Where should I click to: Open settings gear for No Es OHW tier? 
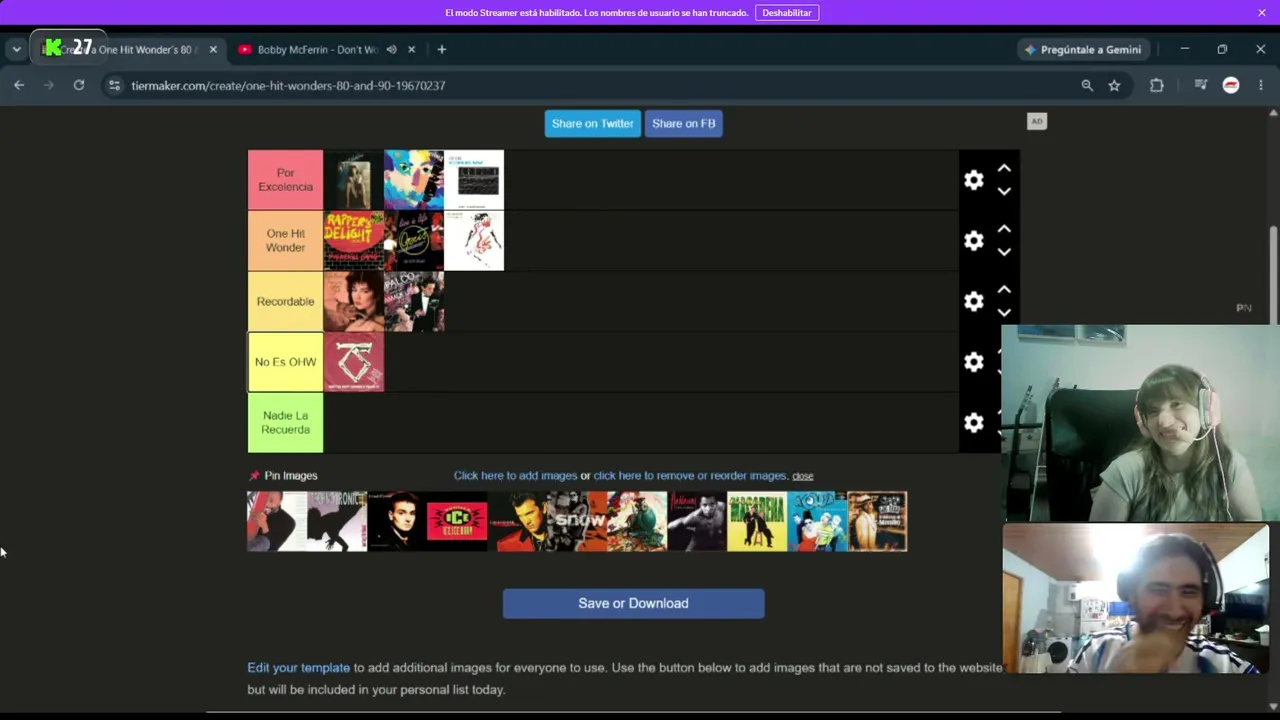pos(974,362)
